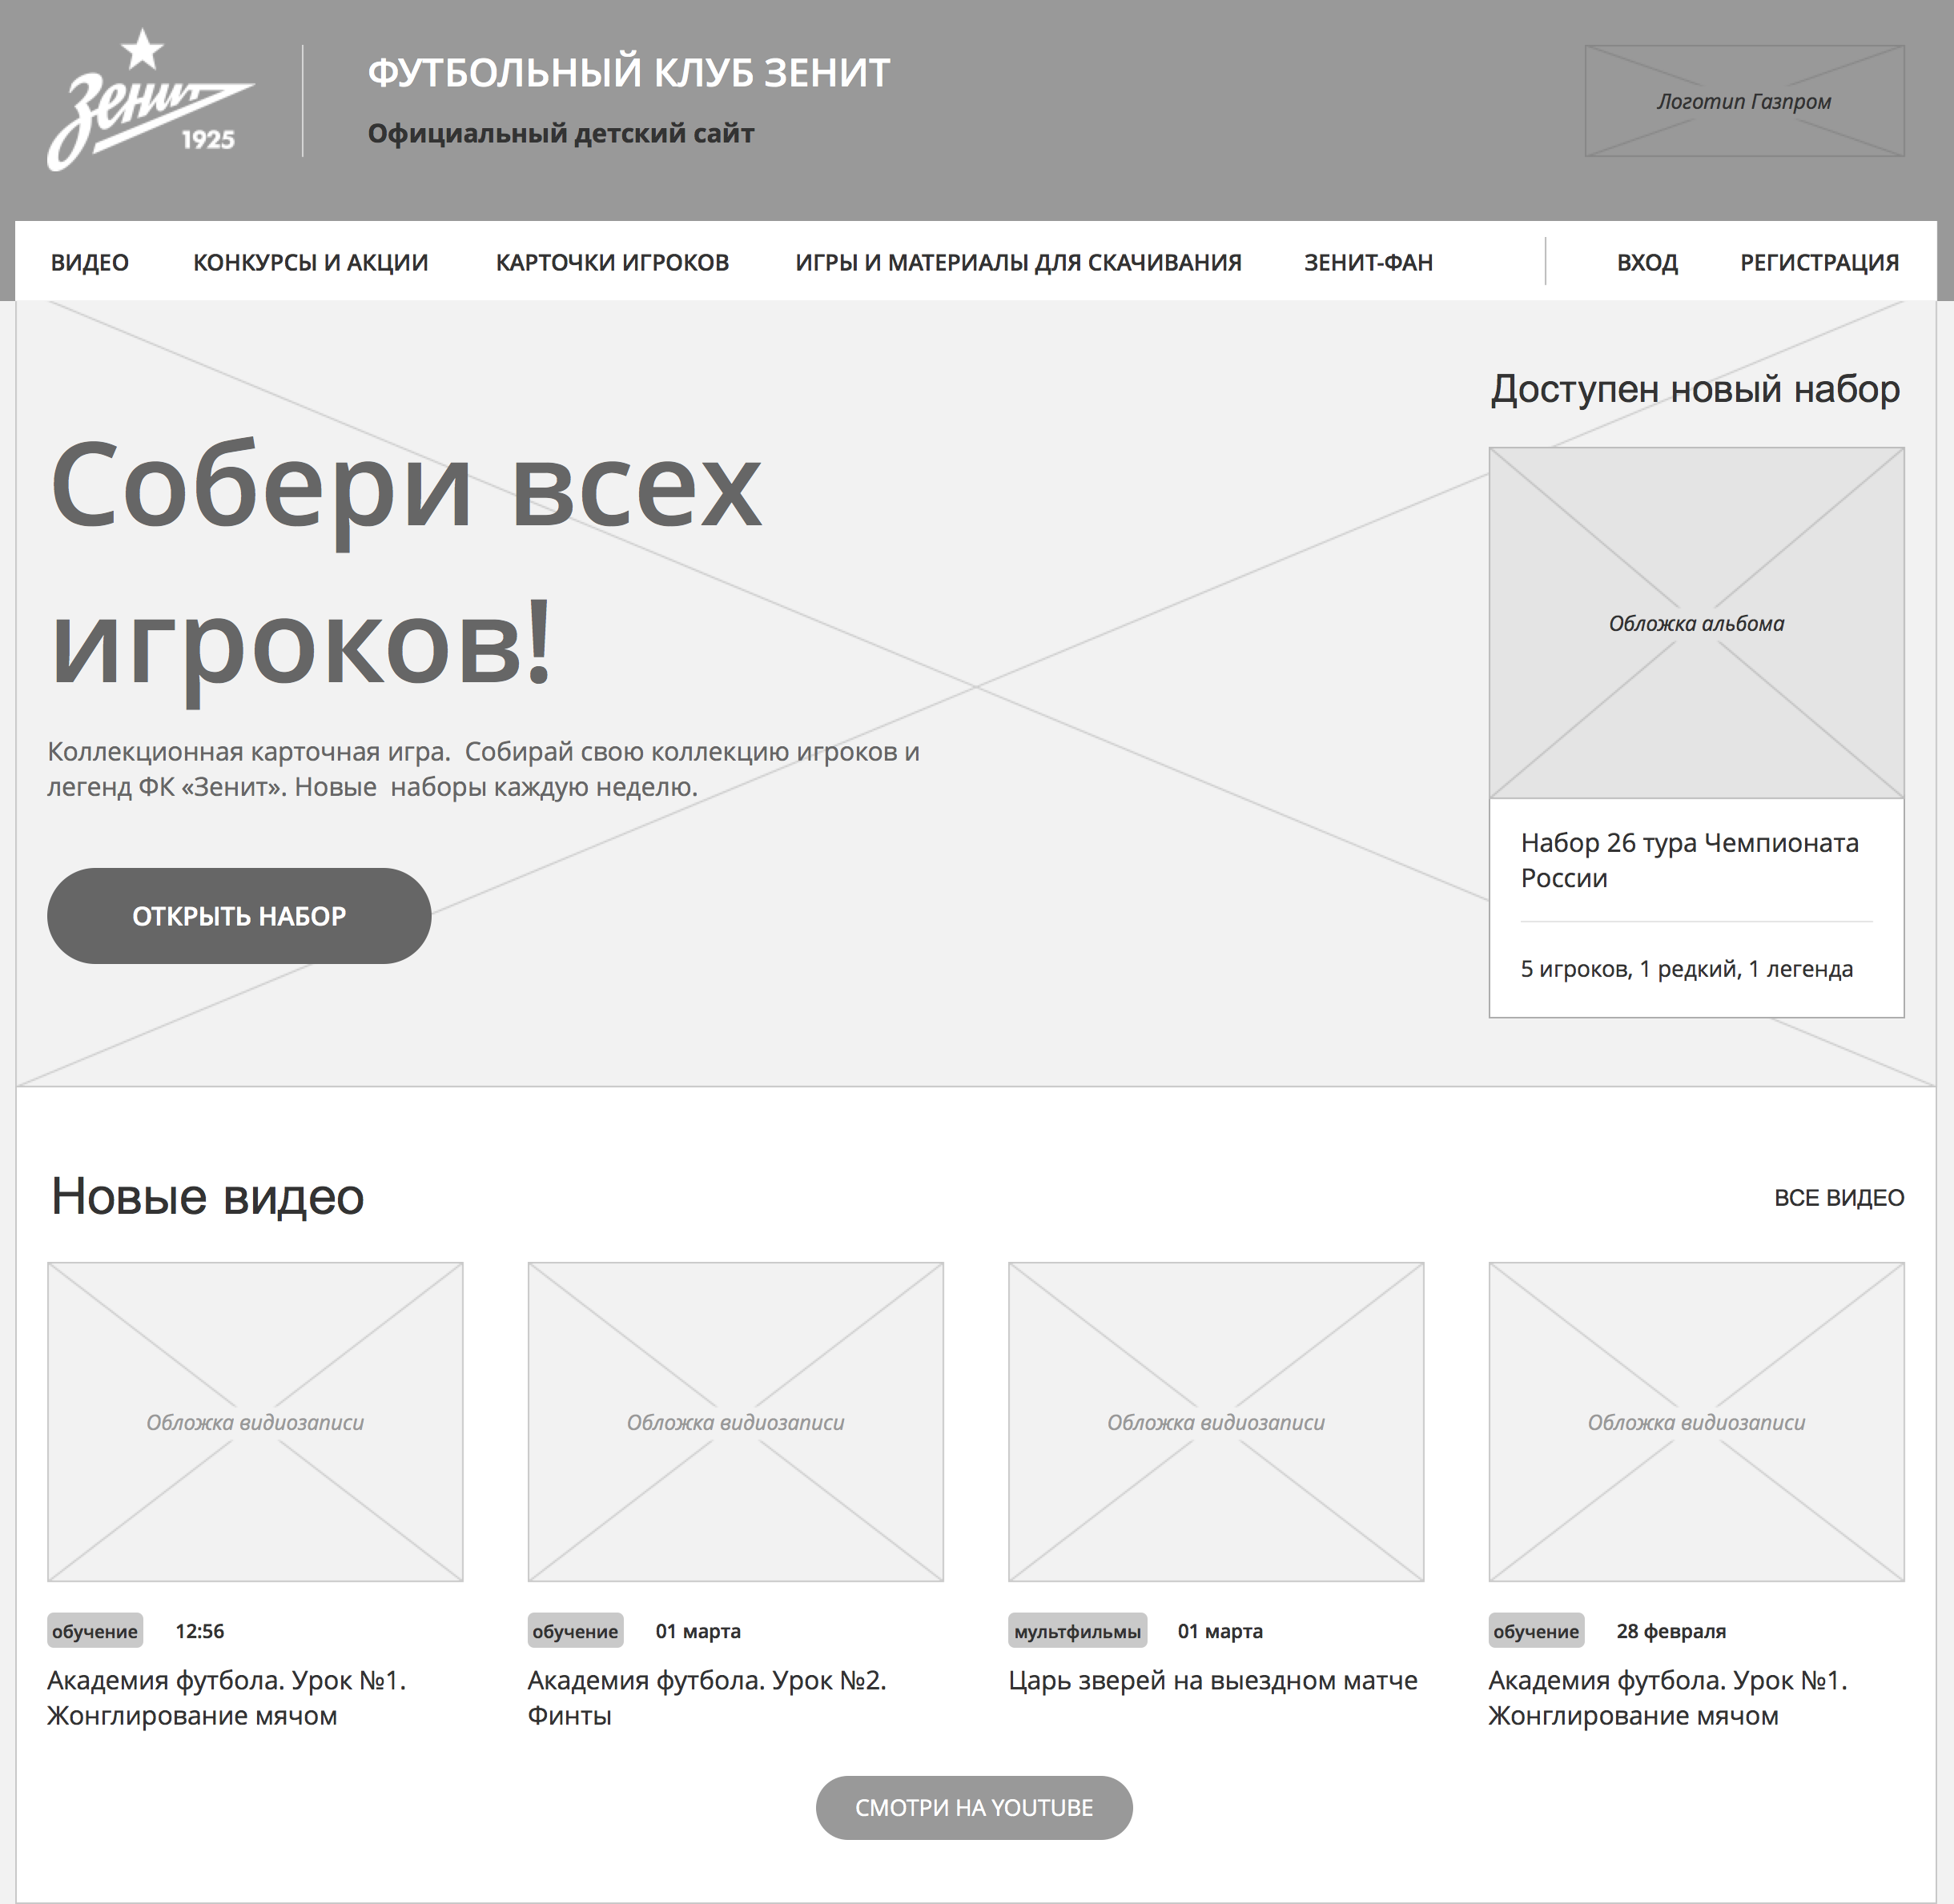Select ИГРЫ И МАТЕРИАЛЫ ДЛЯ СКАЧИВАНИЯ
Screen dimensions: 1954x1904
pos(1018,262)
